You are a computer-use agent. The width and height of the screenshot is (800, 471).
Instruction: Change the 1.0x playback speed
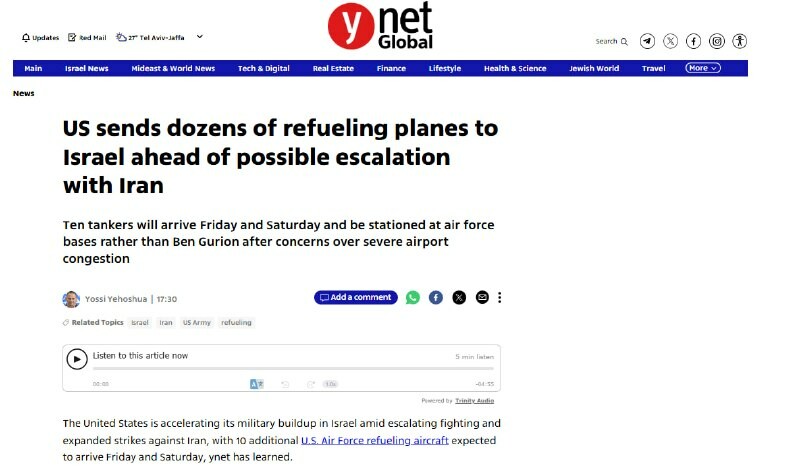[x=331, y=384]
